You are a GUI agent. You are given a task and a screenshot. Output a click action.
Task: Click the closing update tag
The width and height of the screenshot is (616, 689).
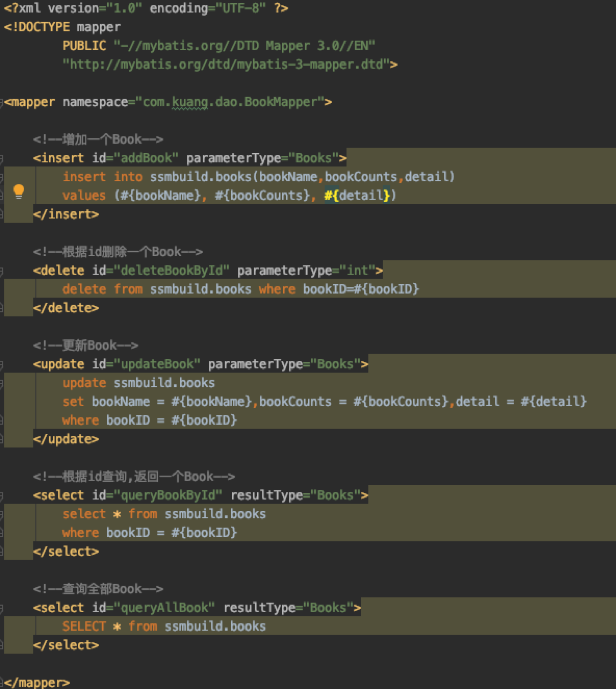click(66, 439)
